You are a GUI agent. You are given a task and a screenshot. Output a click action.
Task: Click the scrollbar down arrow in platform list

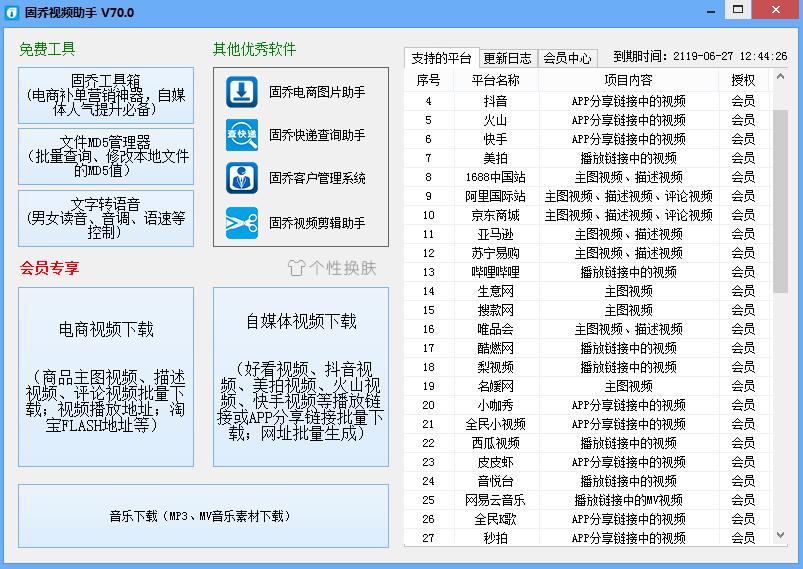(780, 535)
